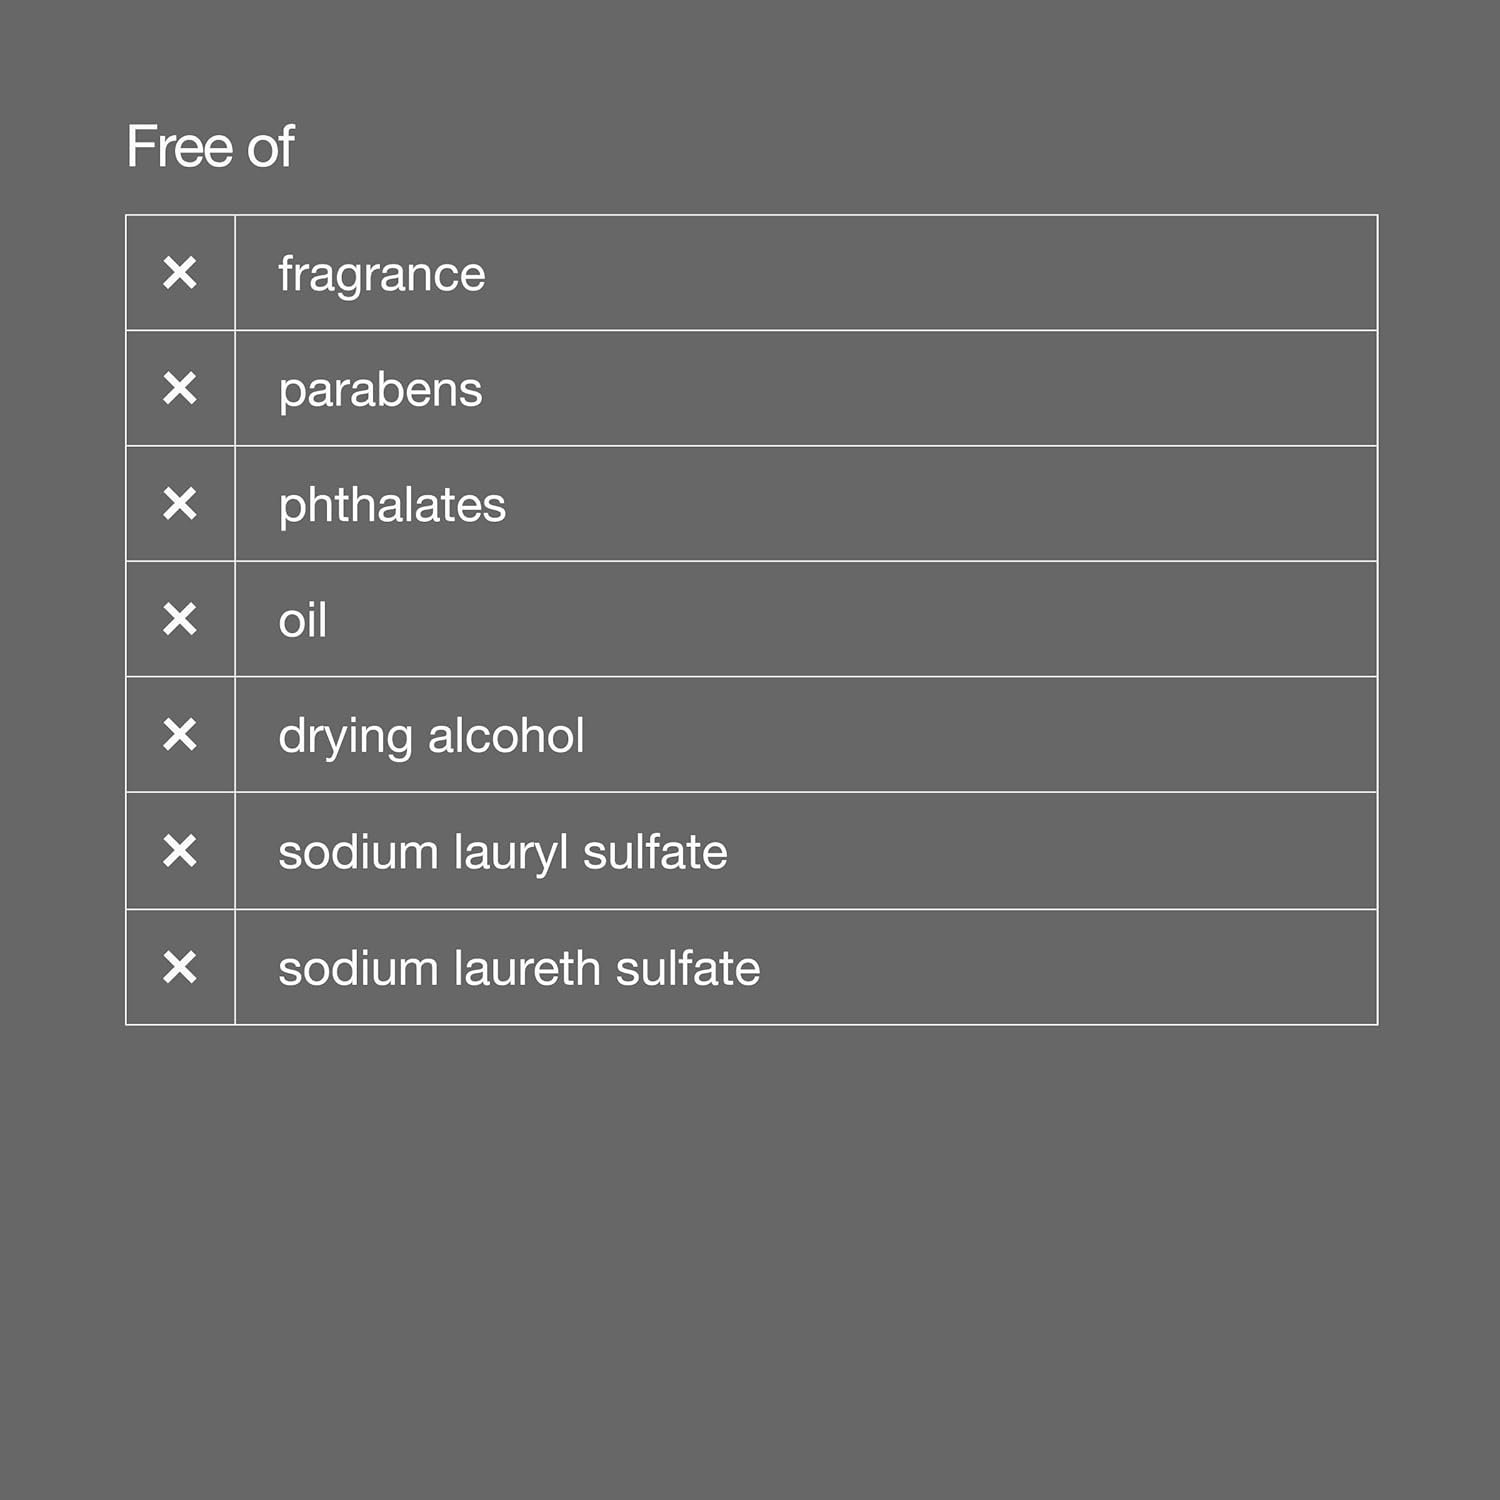Viewport: 1500px width, 1500px height.
Task: Click the X mark next to parabens
Action: pyautogui.click(x=180, y=388)
